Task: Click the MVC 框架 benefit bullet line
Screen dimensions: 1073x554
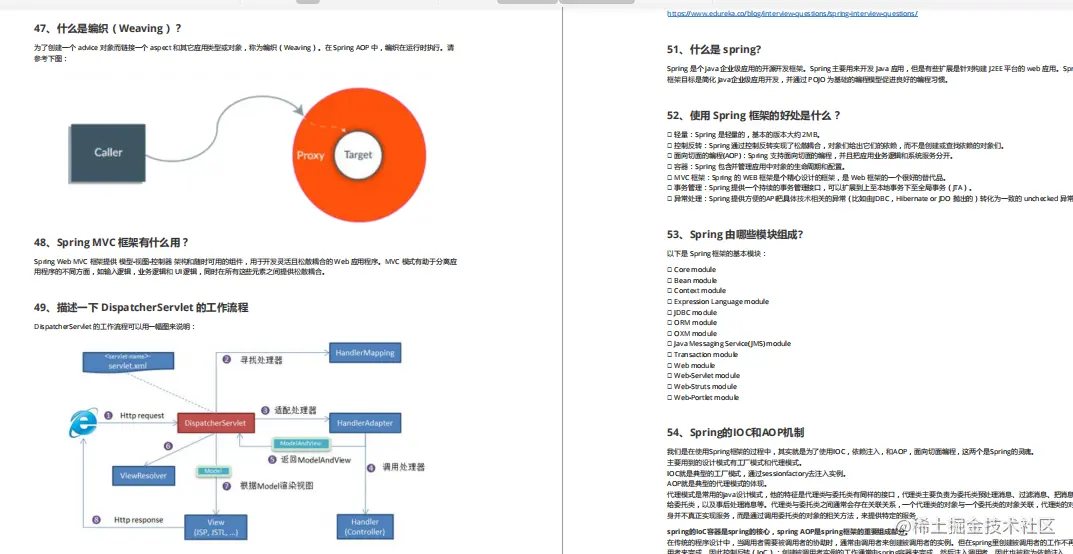Action: click(807, 177)
